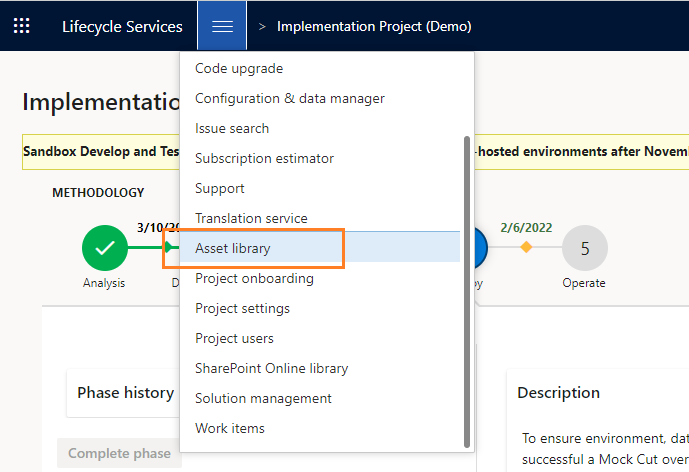The height and width of the screenshot is (472, 689).
Task: Click the Operate phase label
Action: point(584,283)
